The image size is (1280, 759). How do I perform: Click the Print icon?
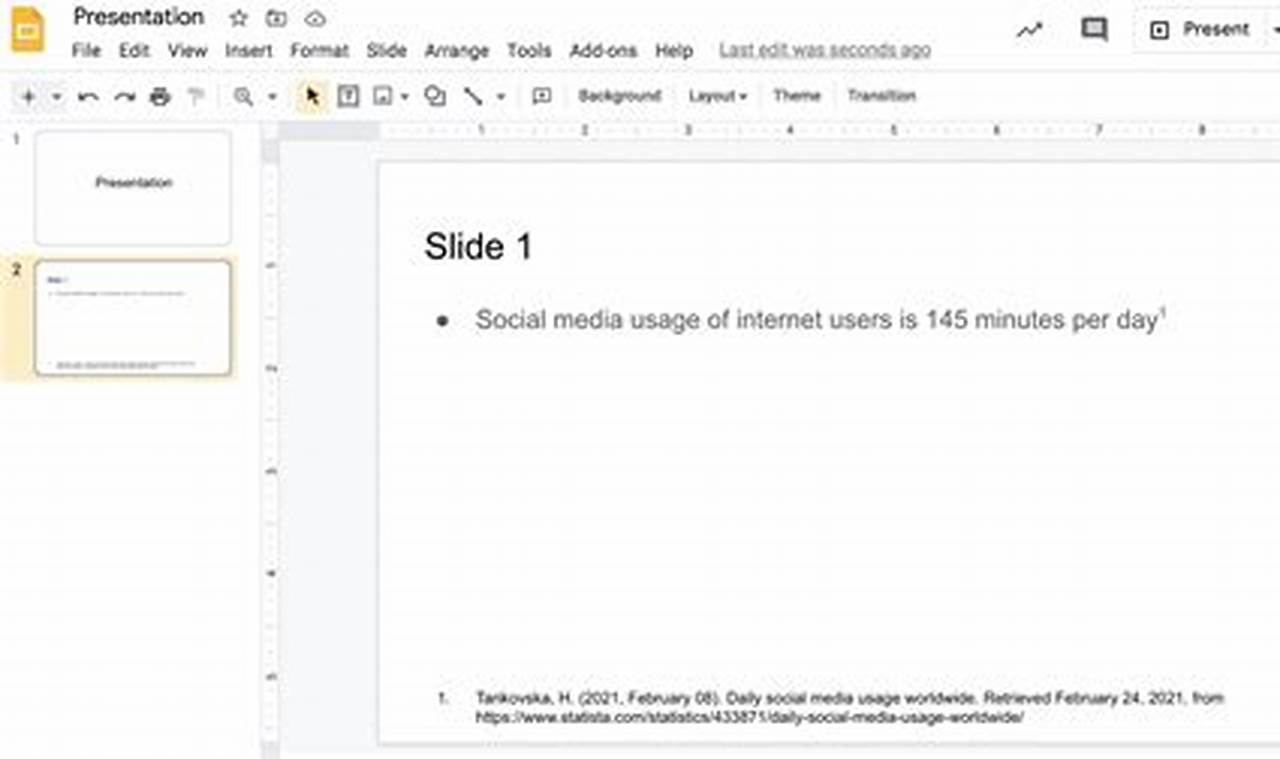159,96
